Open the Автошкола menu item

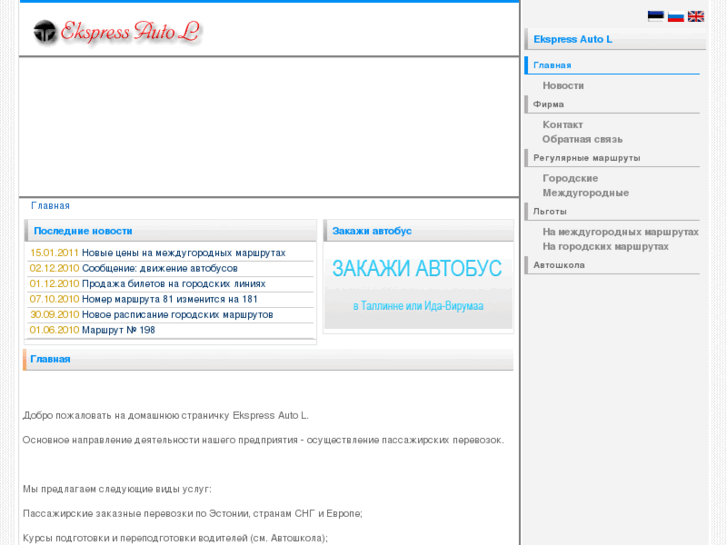(x=559, y=265)
